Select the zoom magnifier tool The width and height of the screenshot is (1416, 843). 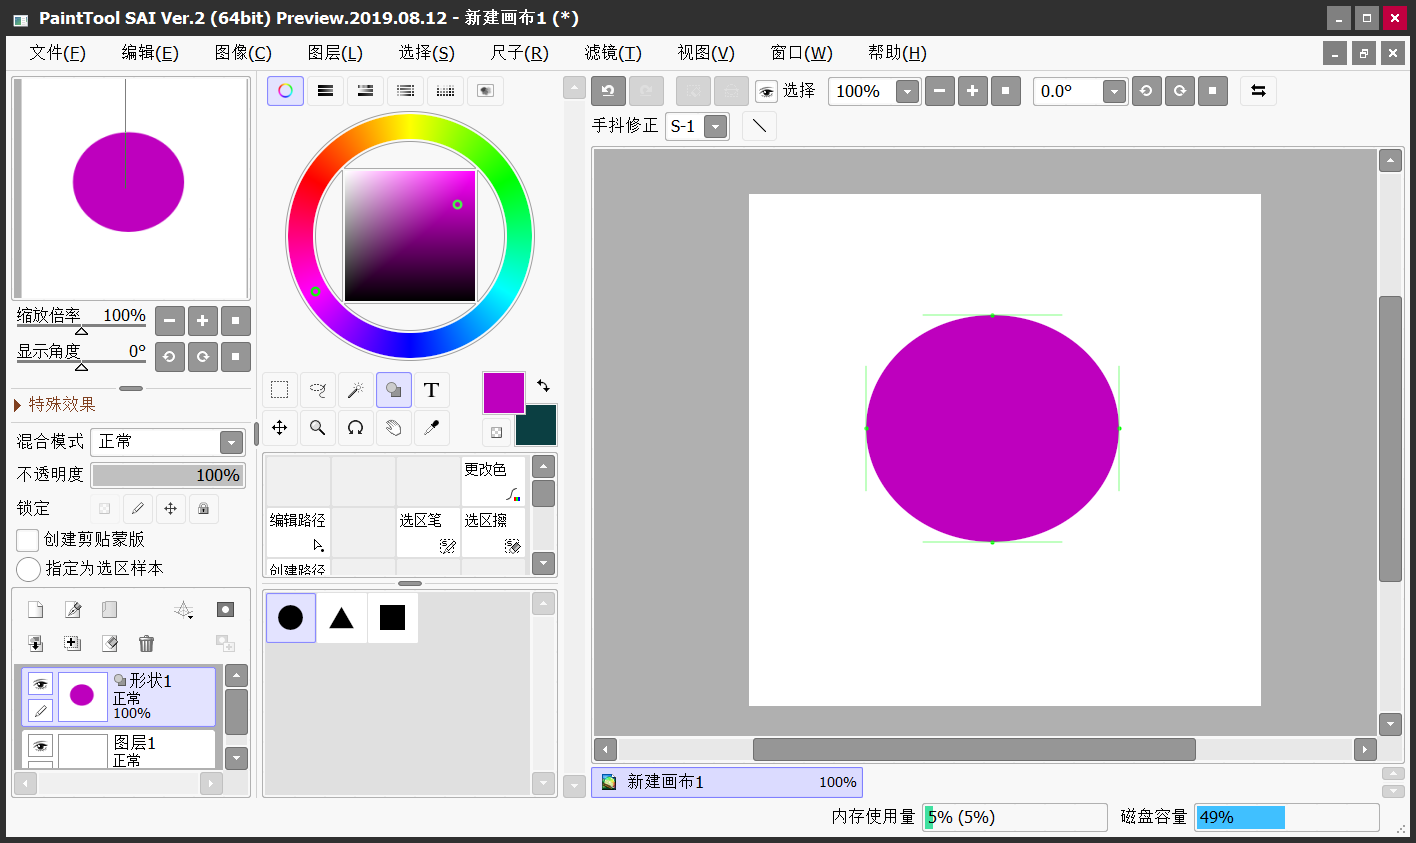point(318,428)
